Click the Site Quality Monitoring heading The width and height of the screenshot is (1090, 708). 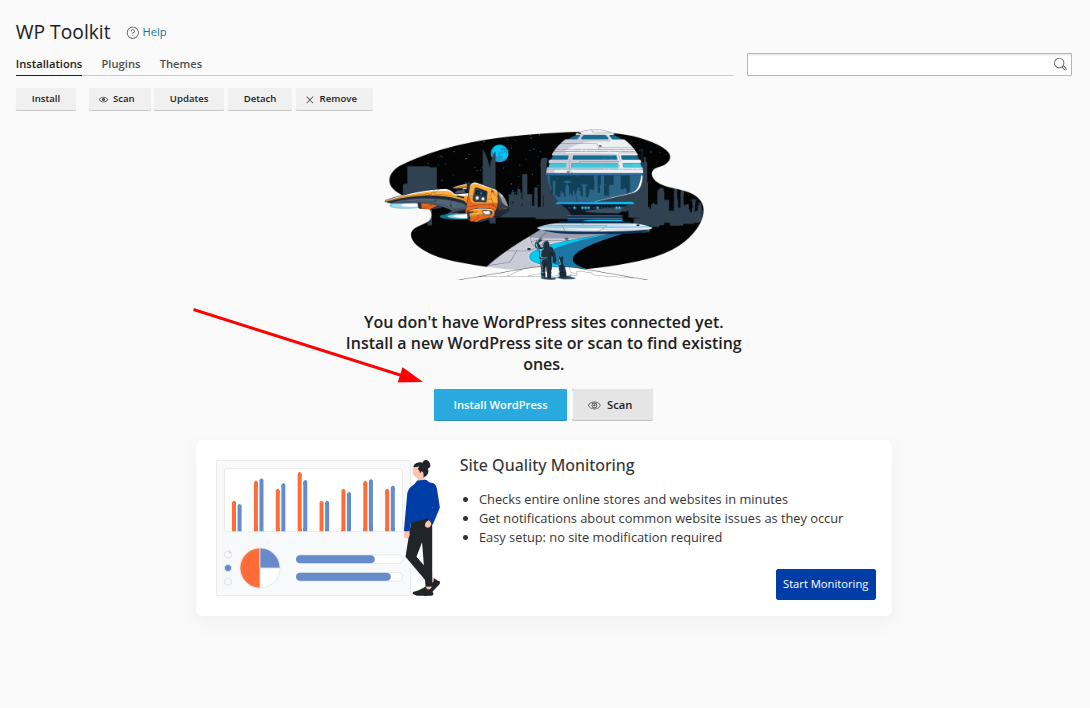click(547, 465)
